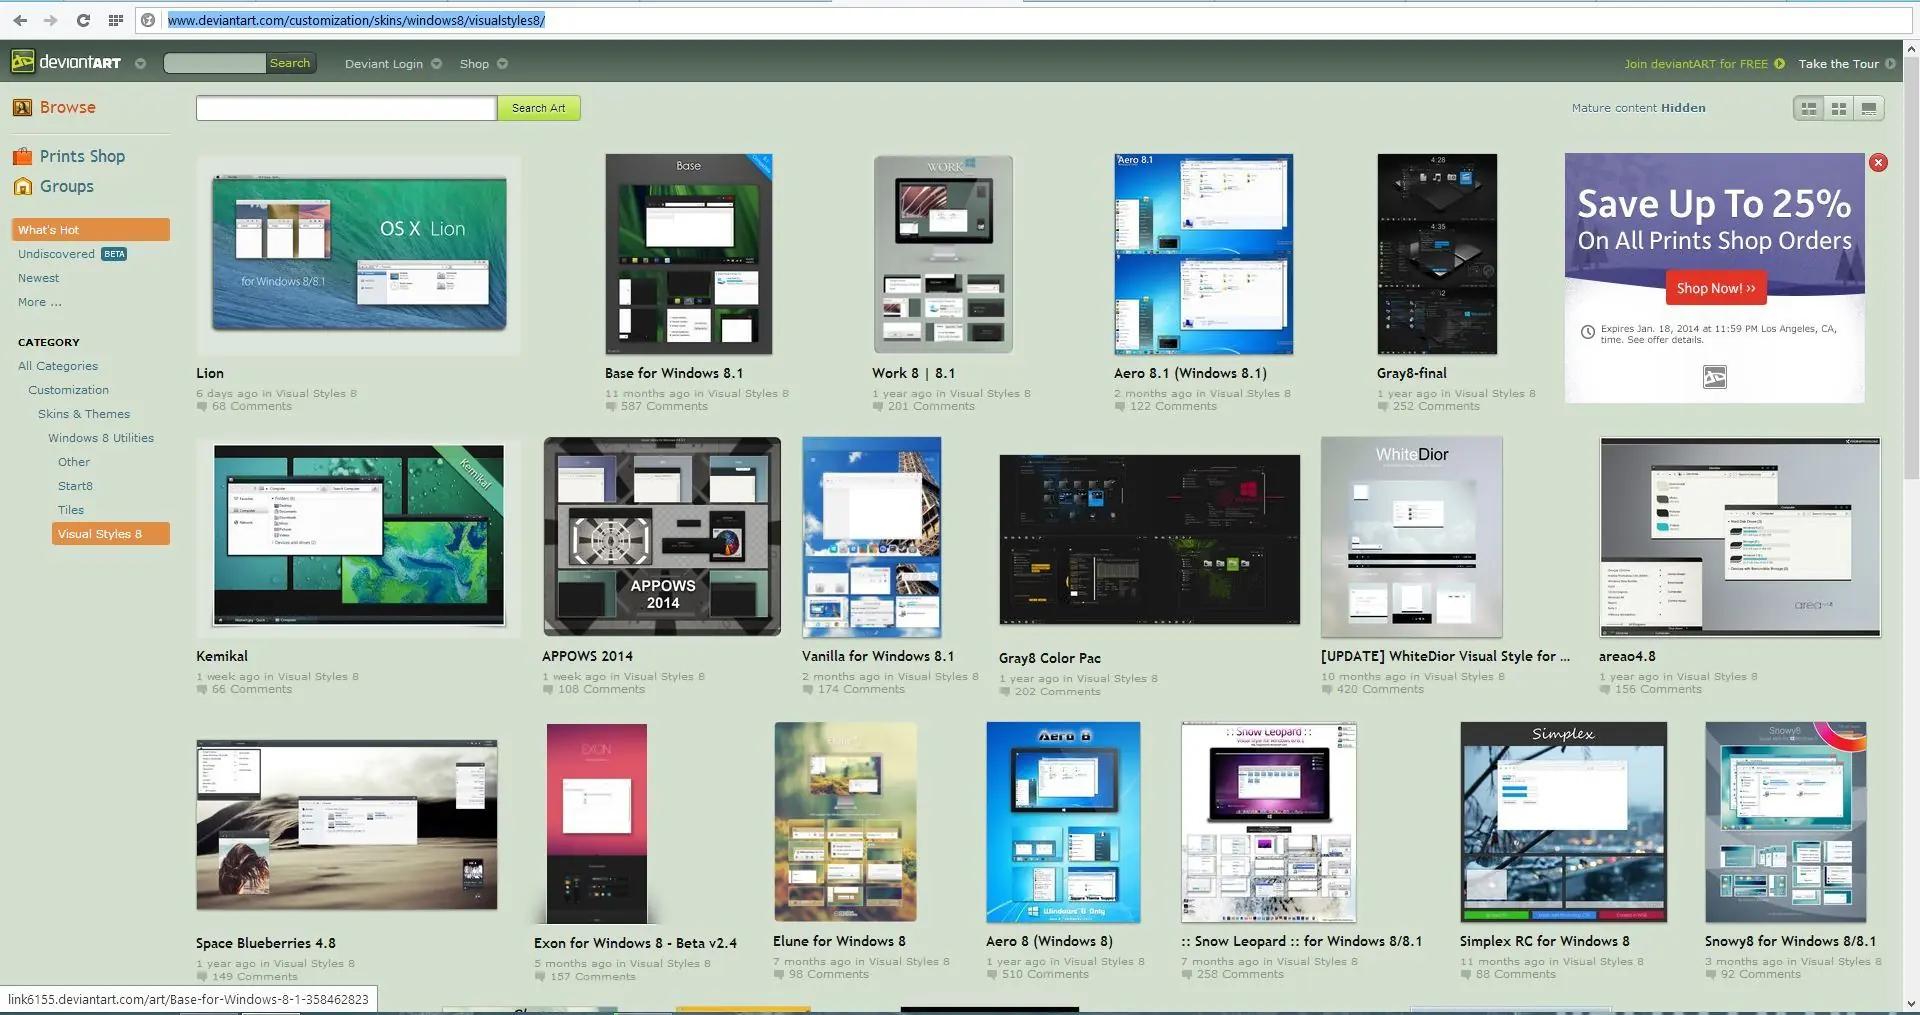Open the Prints Shop link
The image size is (1920, 1015).
pyautogui.click(x=82, y=156)
